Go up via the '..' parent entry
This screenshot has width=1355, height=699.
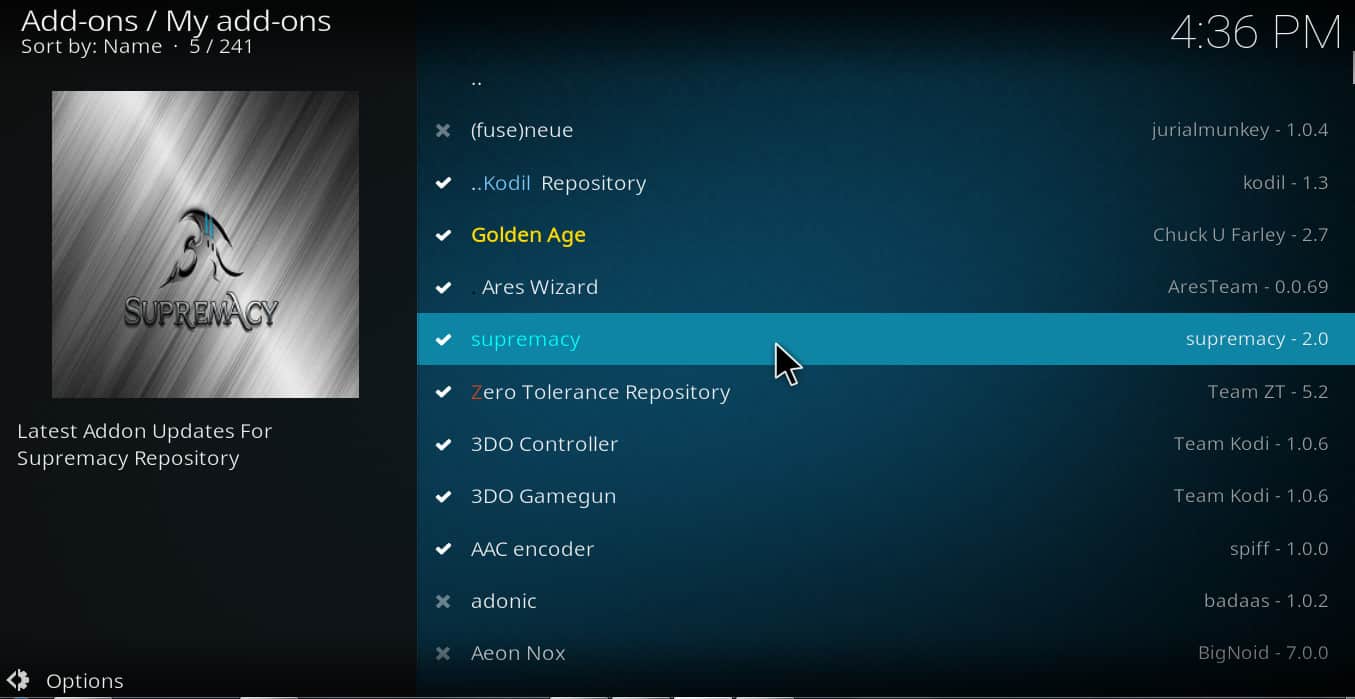point(886,79)
